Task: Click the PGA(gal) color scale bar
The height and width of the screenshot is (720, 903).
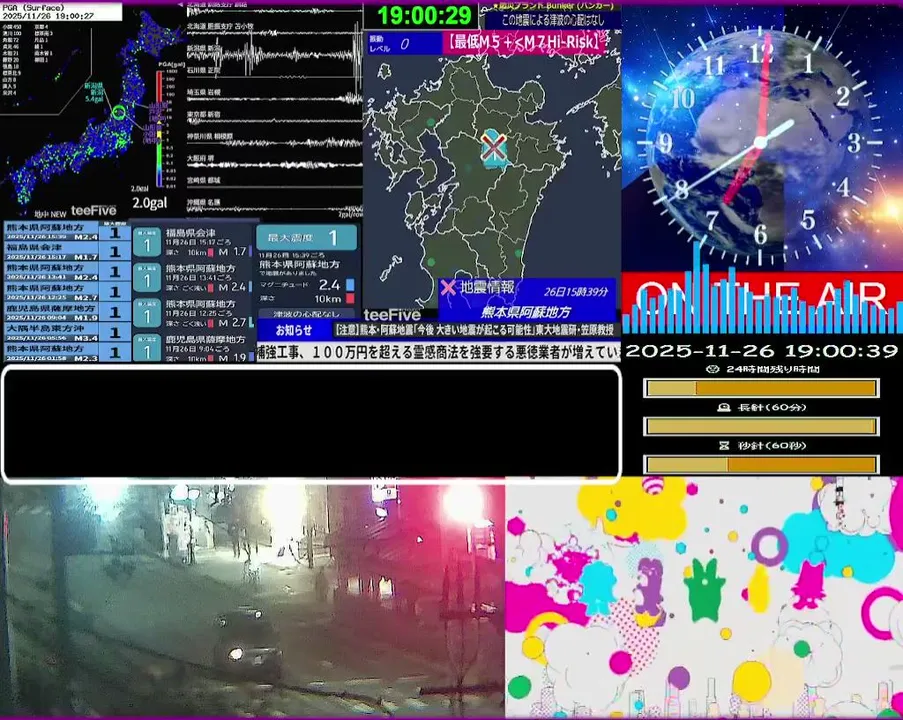Action: 160,129
